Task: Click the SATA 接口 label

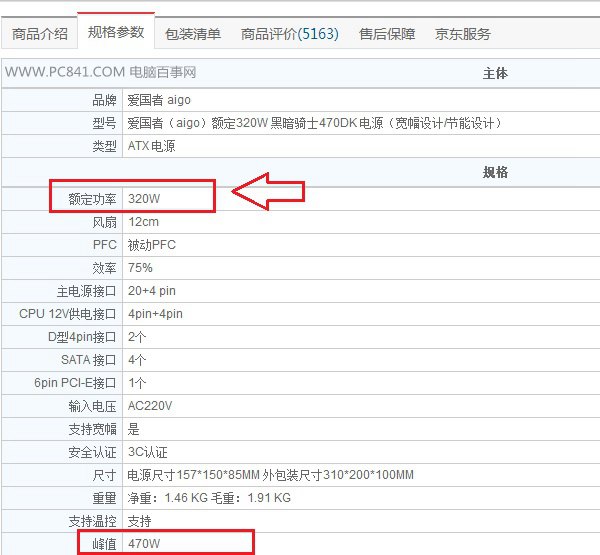Action: [x=88, y=360]
